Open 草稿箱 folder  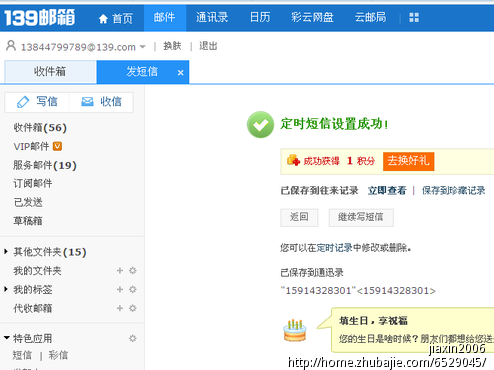click(28, 221)
